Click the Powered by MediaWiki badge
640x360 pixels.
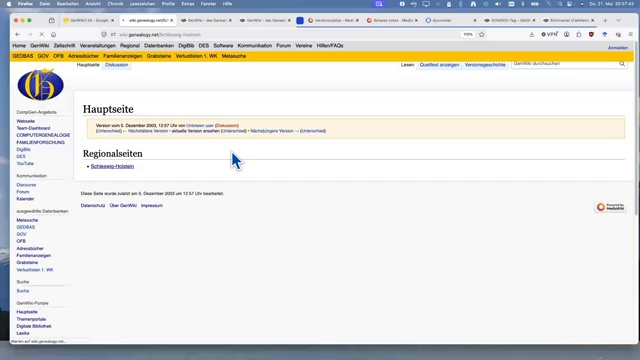(x=610, y=207)
